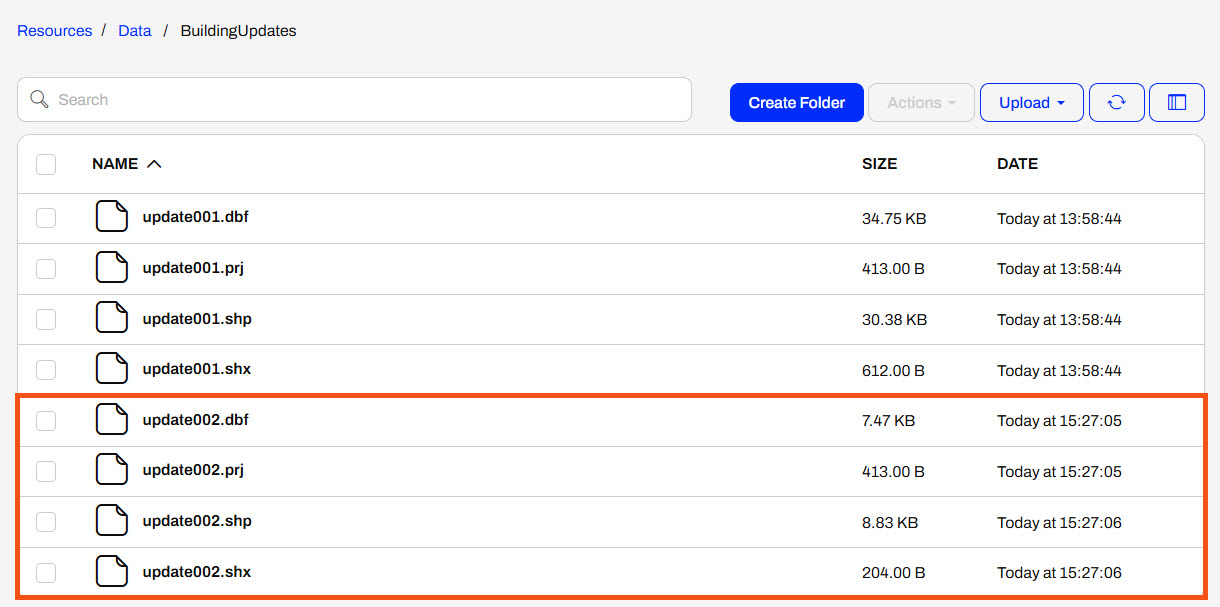
Task: Click the search magnifier icon
Action: click(x=40, y=99)
